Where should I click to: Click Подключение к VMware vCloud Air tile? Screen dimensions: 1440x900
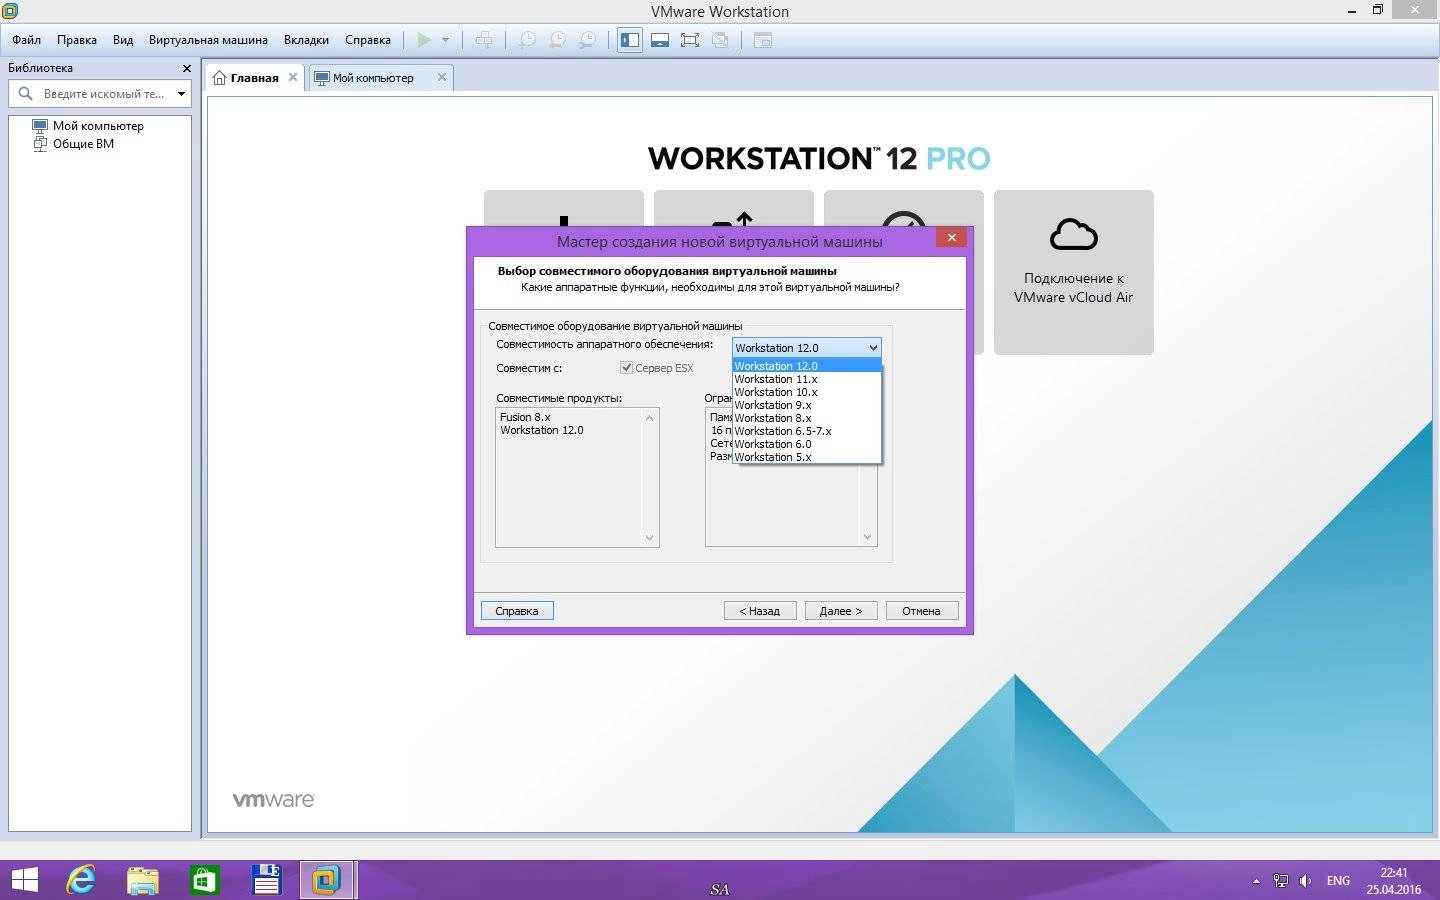[x=1073, y=272]
